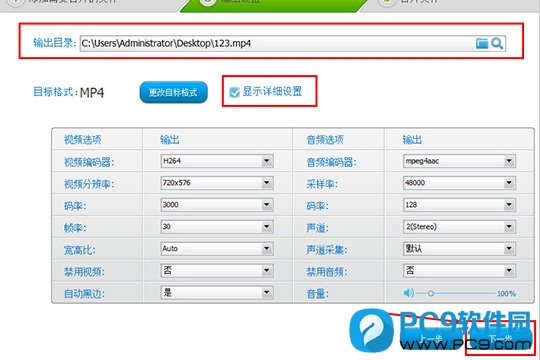Click the 声道采集 row label
Viewport: 540px width, 360px height.
[x=326, y=250]
